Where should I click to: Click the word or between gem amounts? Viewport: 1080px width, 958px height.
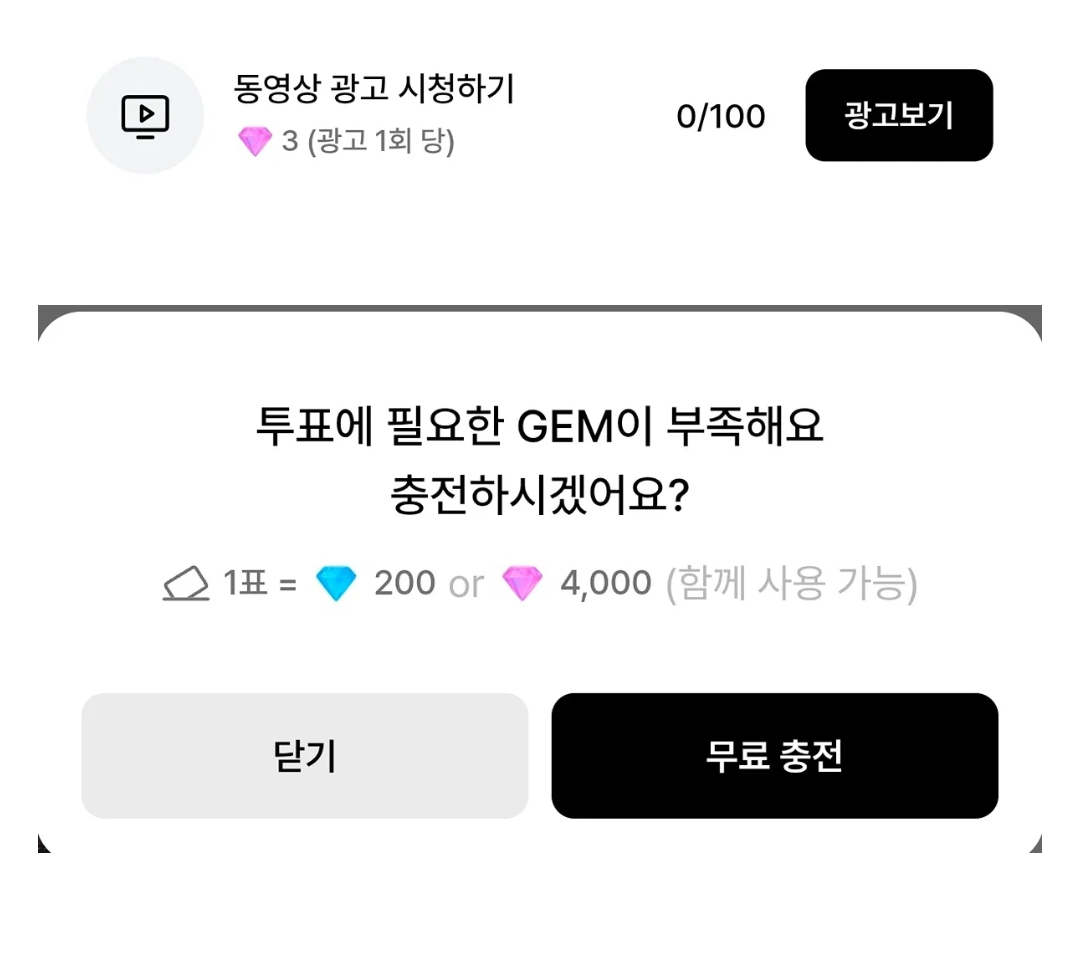pyautogui.click(x=466, y=585)
